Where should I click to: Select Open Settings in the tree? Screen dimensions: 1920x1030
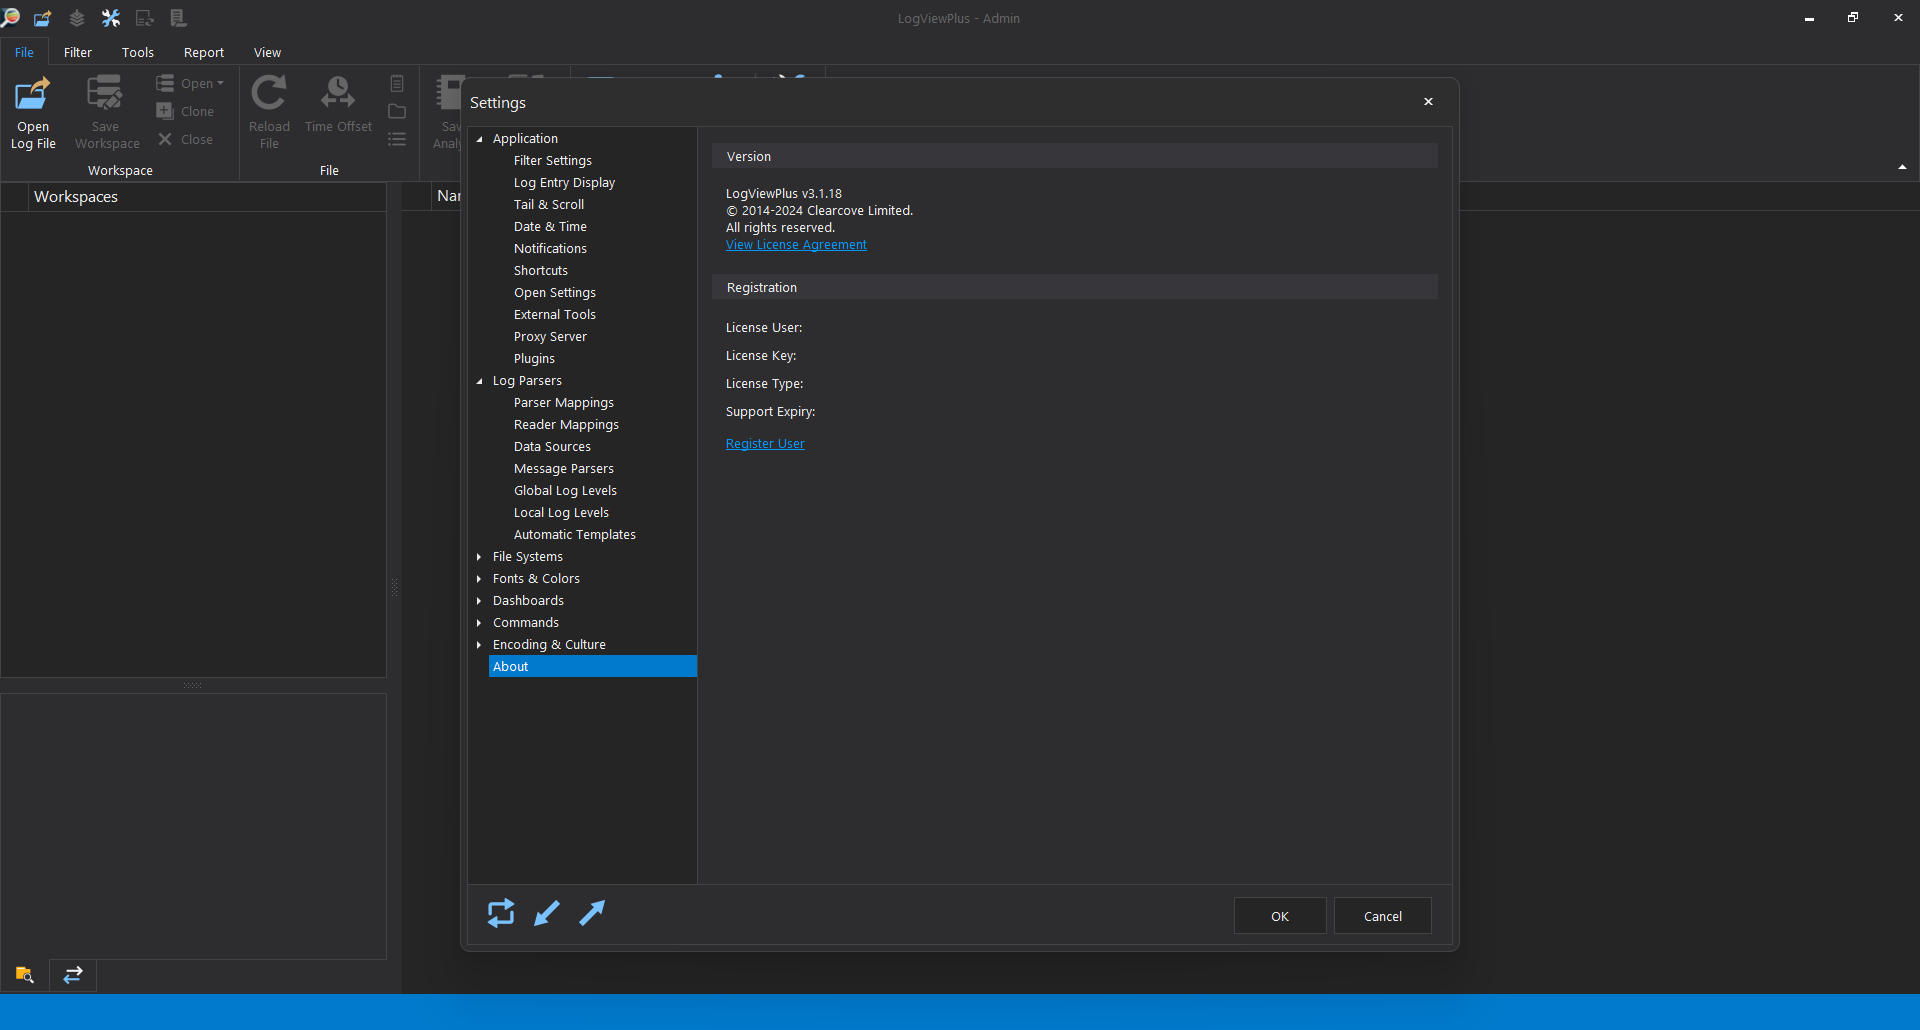pos(555,293)
